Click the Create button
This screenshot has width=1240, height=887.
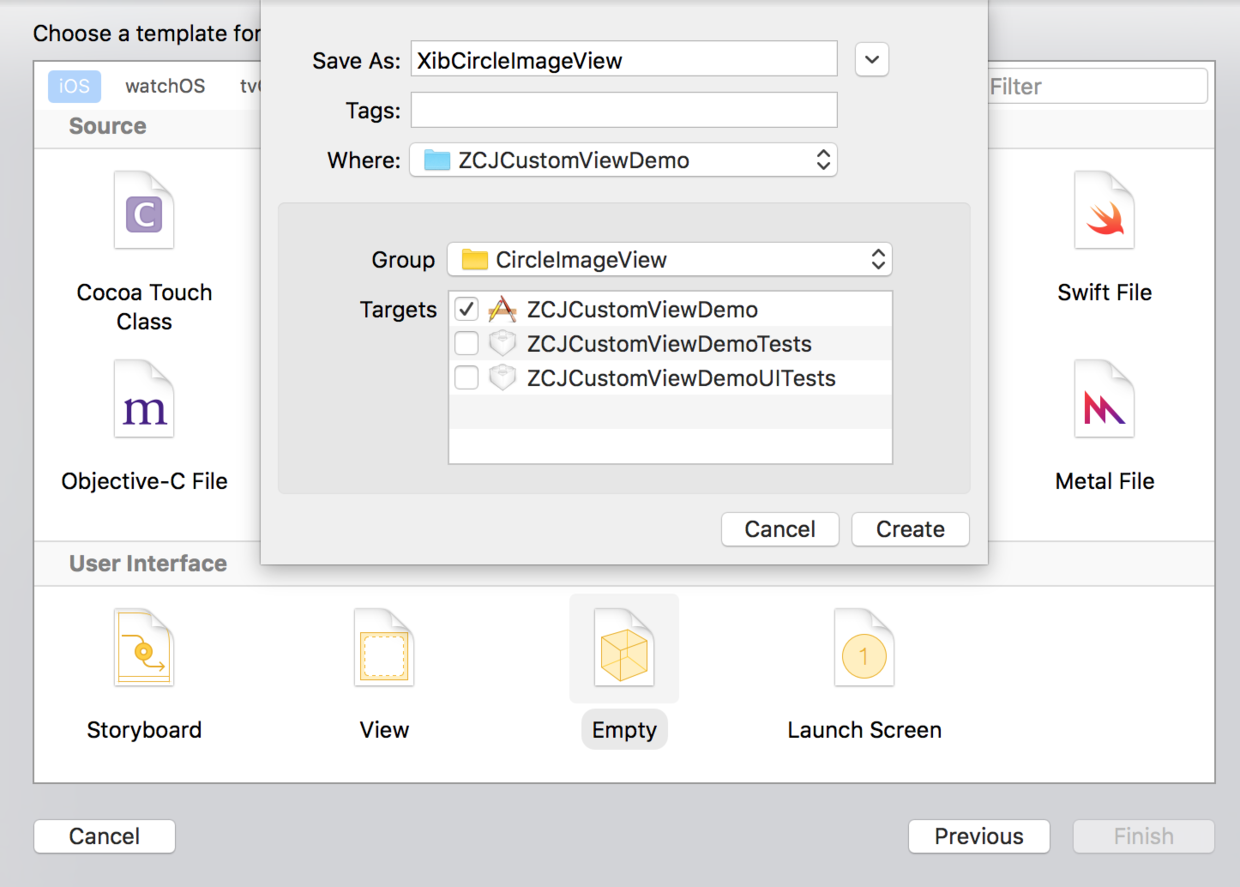pyautogui.click(x=910, y=529)
